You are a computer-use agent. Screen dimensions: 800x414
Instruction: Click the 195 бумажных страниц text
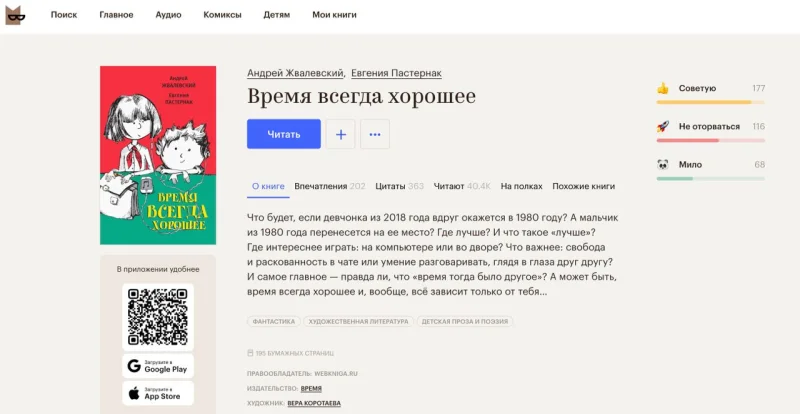(295, 353)
